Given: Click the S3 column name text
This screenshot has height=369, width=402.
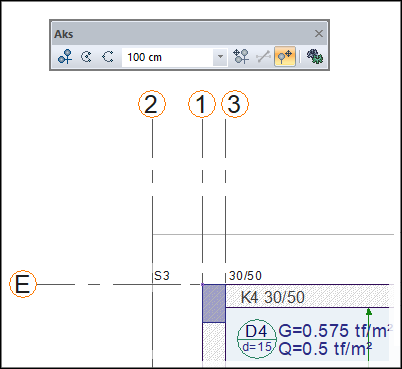Looking at the screenshot, I should click(162, 276).
